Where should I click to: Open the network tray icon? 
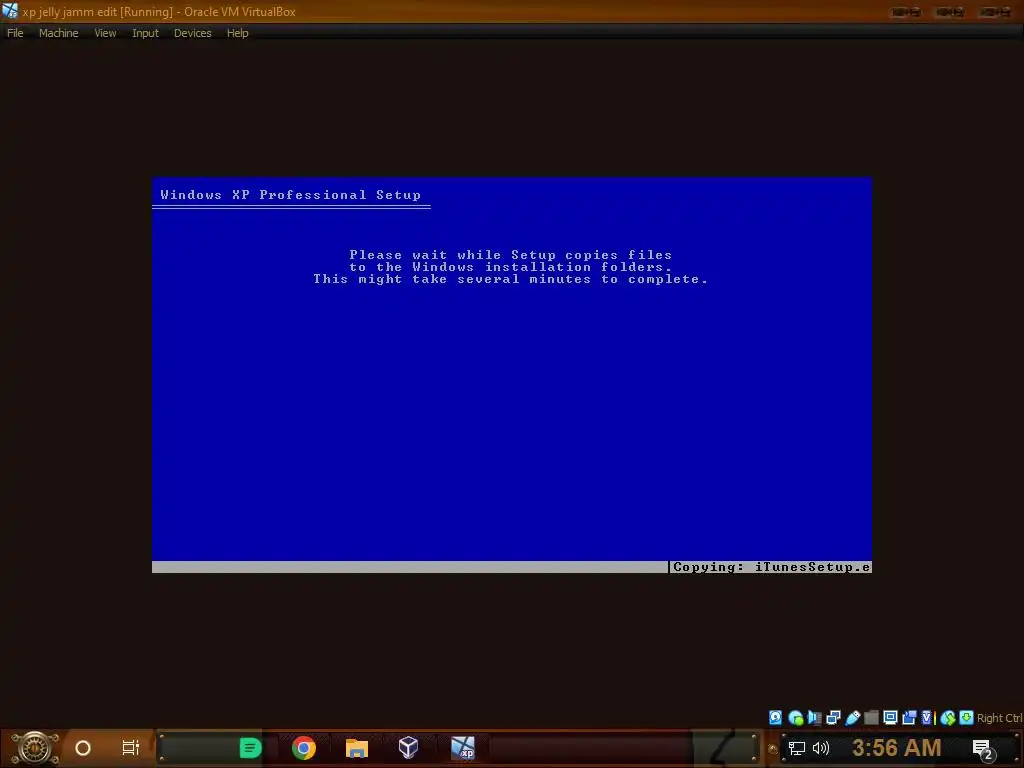coord(797,748)
